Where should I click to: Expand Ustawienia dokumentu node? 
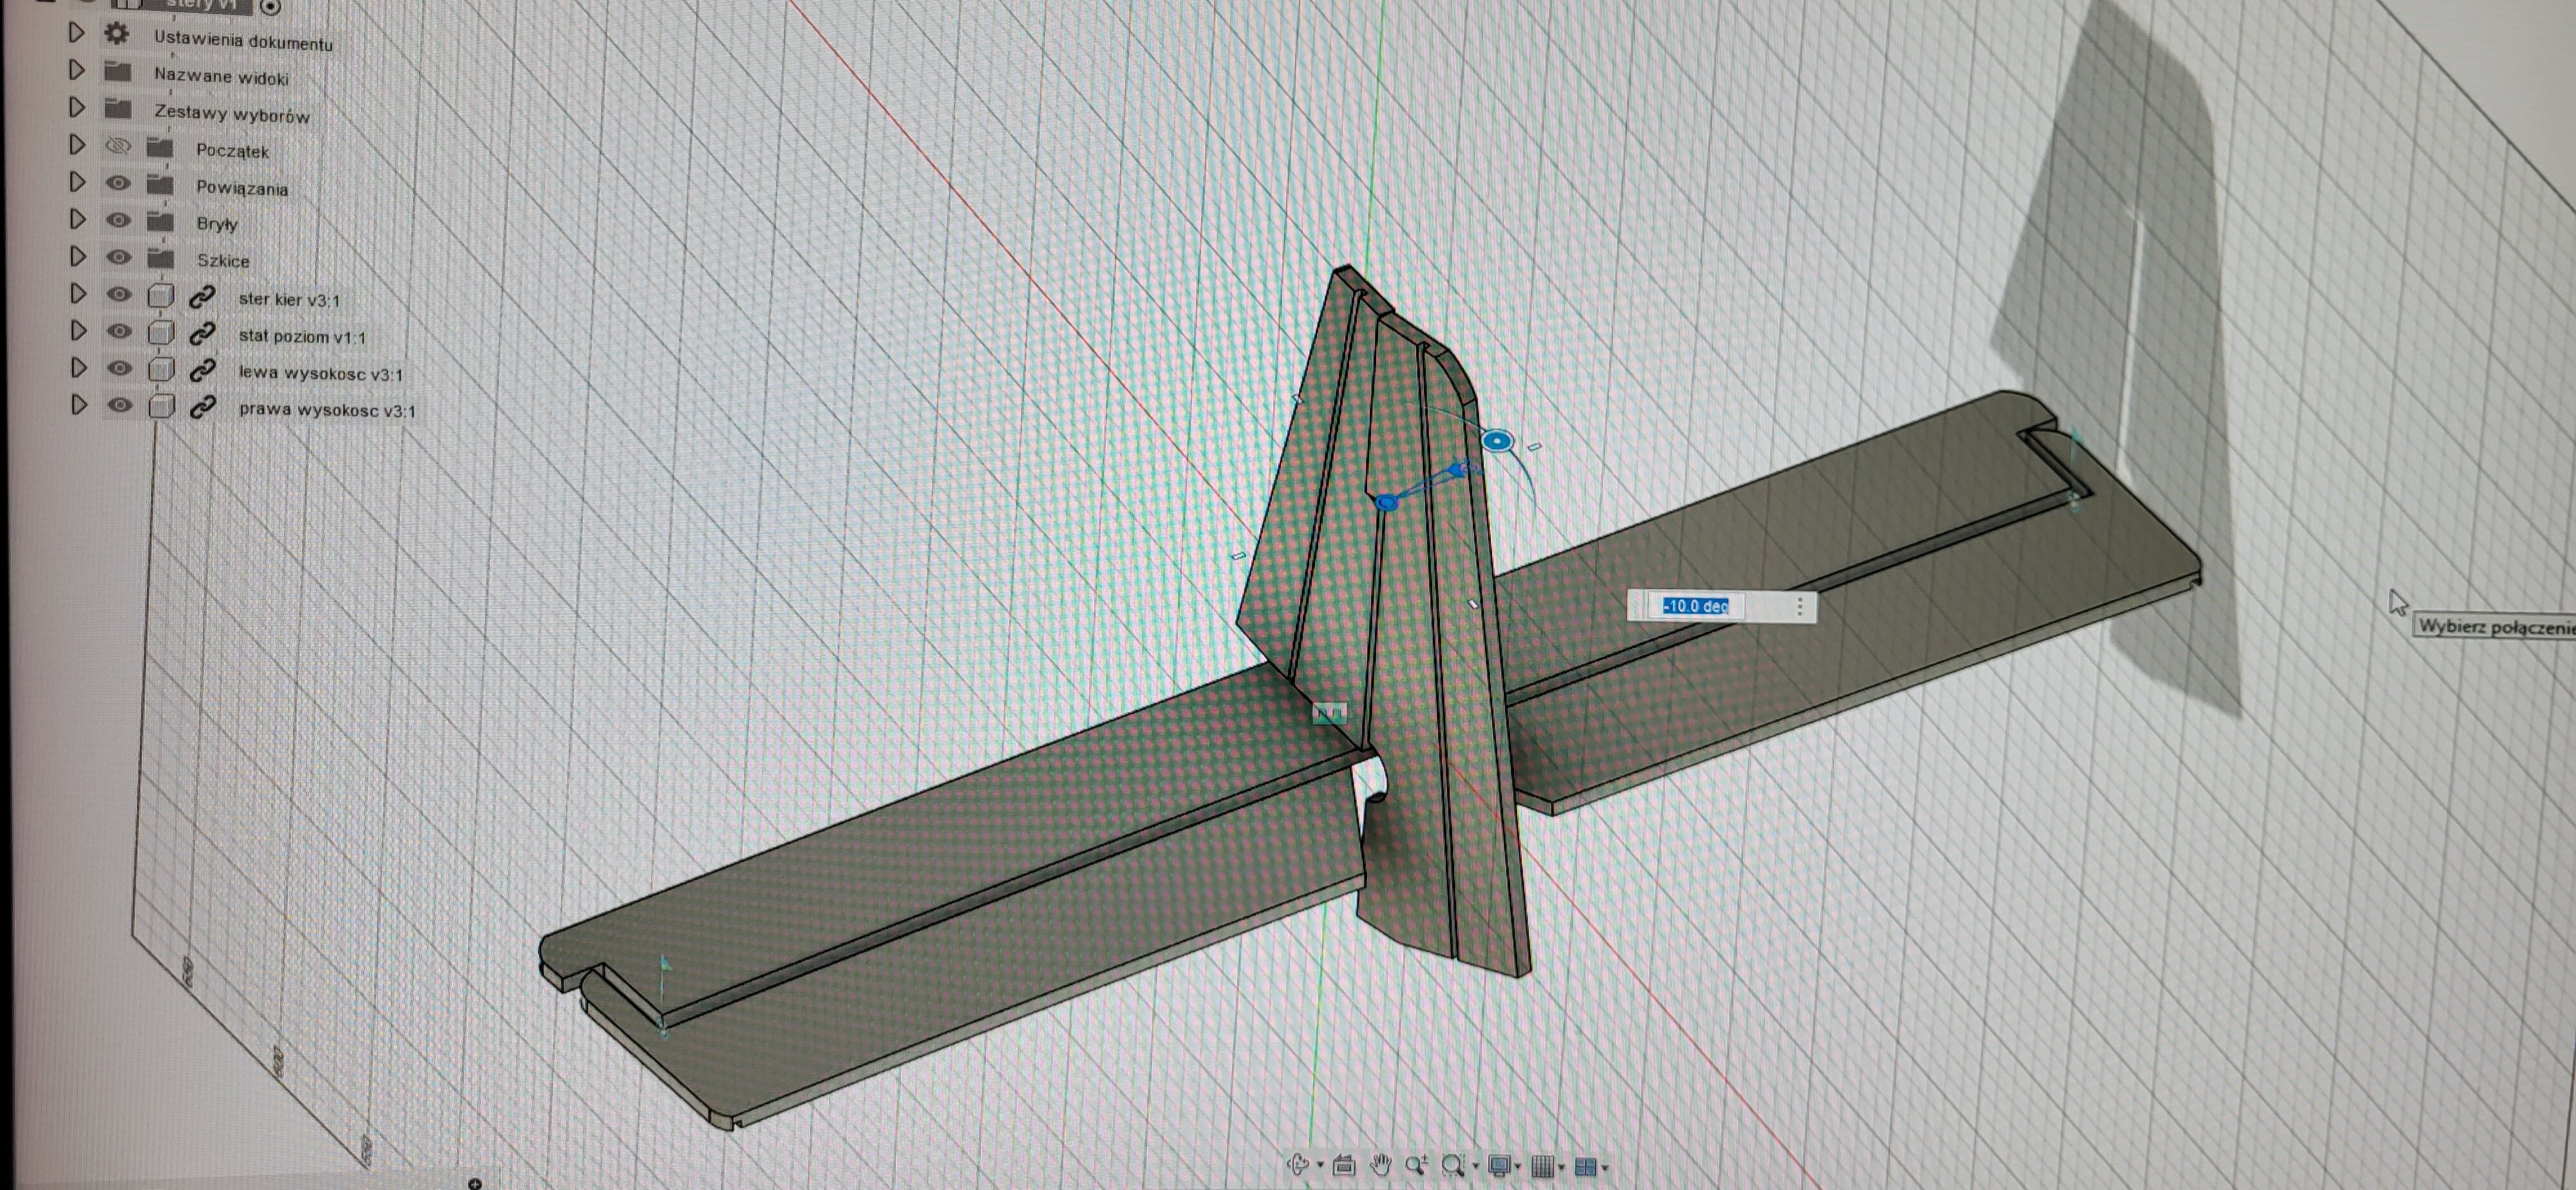(x=76, y=33)
